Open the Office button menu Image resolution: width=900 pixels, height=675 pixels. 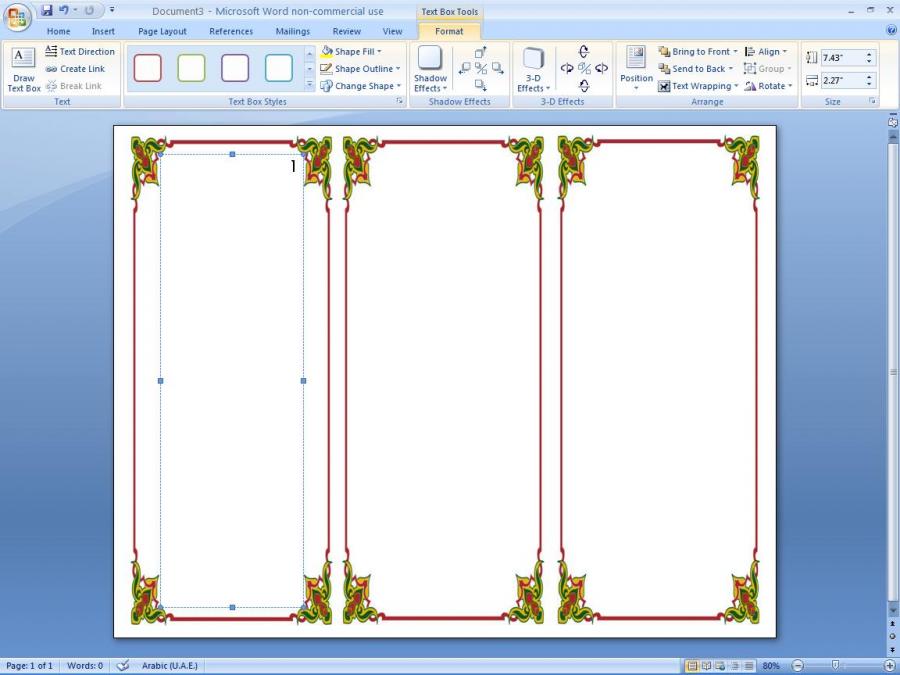coord(18,16)
